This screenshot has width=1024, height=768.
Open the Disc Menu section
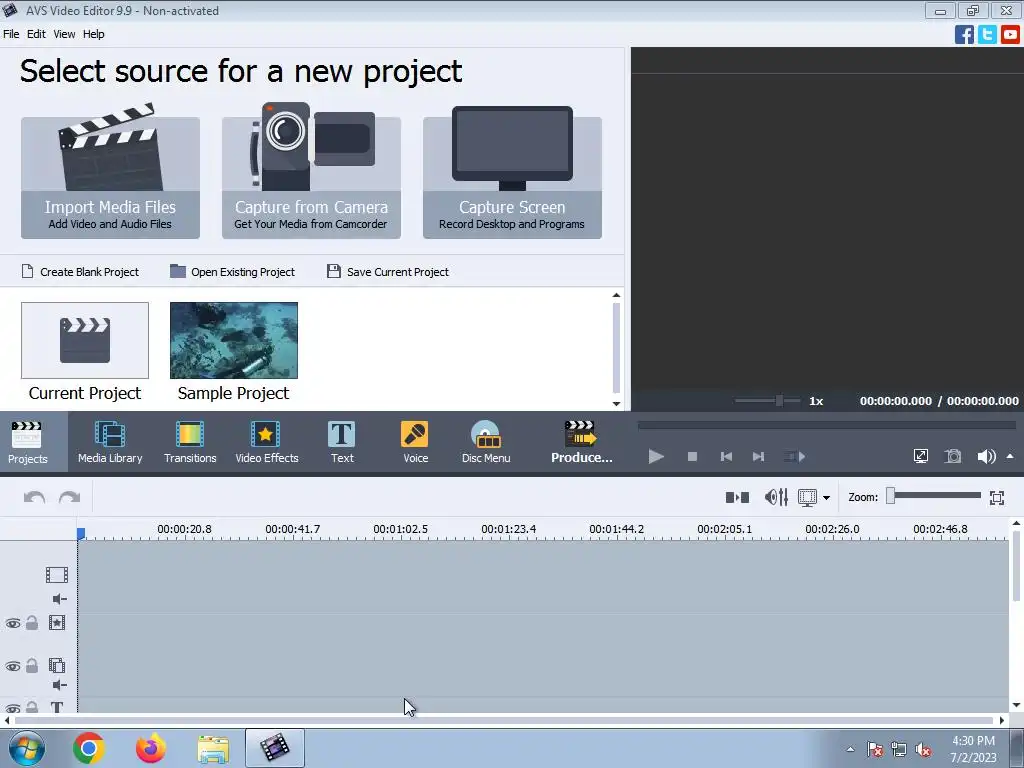point(486,442)
